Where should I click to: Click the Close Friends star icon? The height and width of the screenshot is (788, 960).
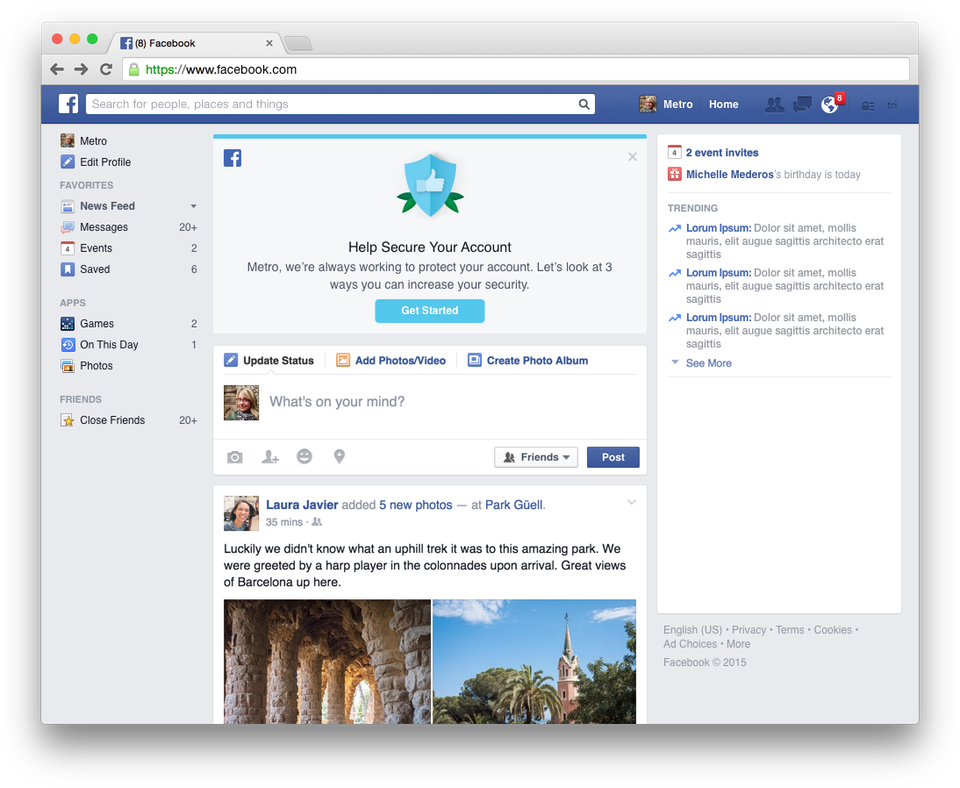[x=67, y=420]
